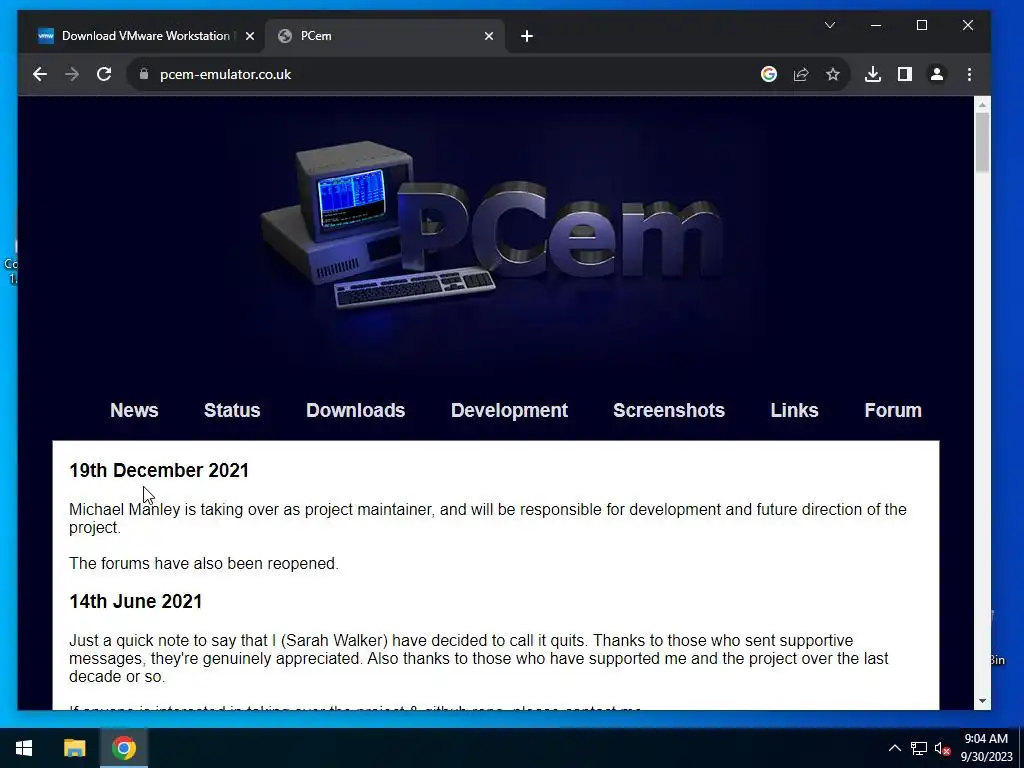Go back to the previous page

click(x=40, y=74)
